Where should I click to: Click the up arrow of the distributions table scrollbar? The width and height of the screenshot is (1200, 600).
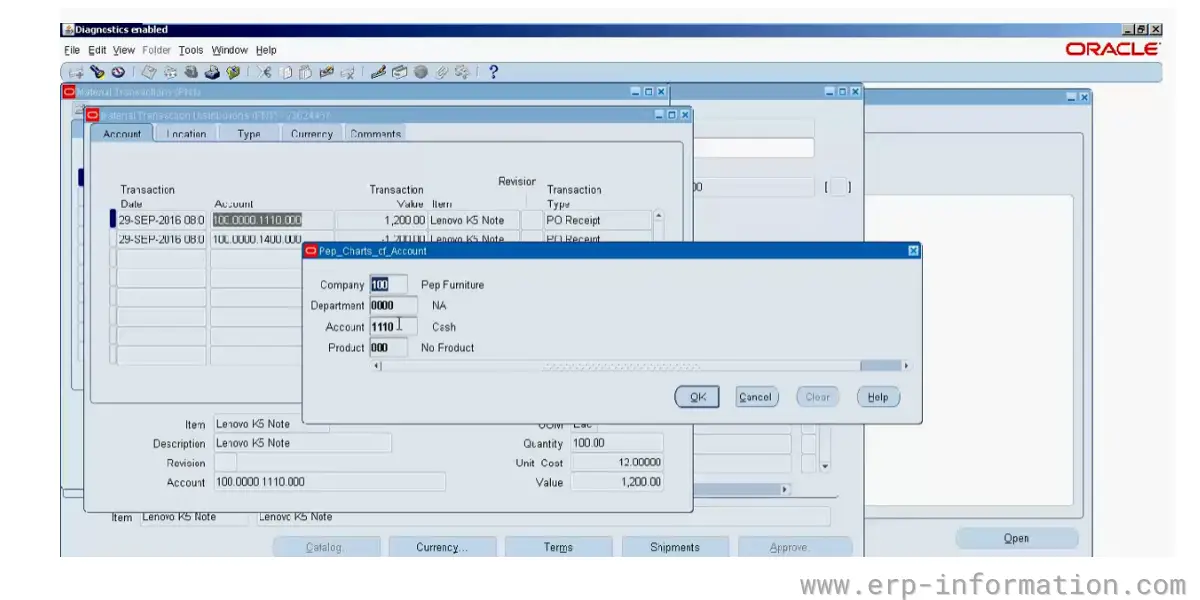coord(658,216)
